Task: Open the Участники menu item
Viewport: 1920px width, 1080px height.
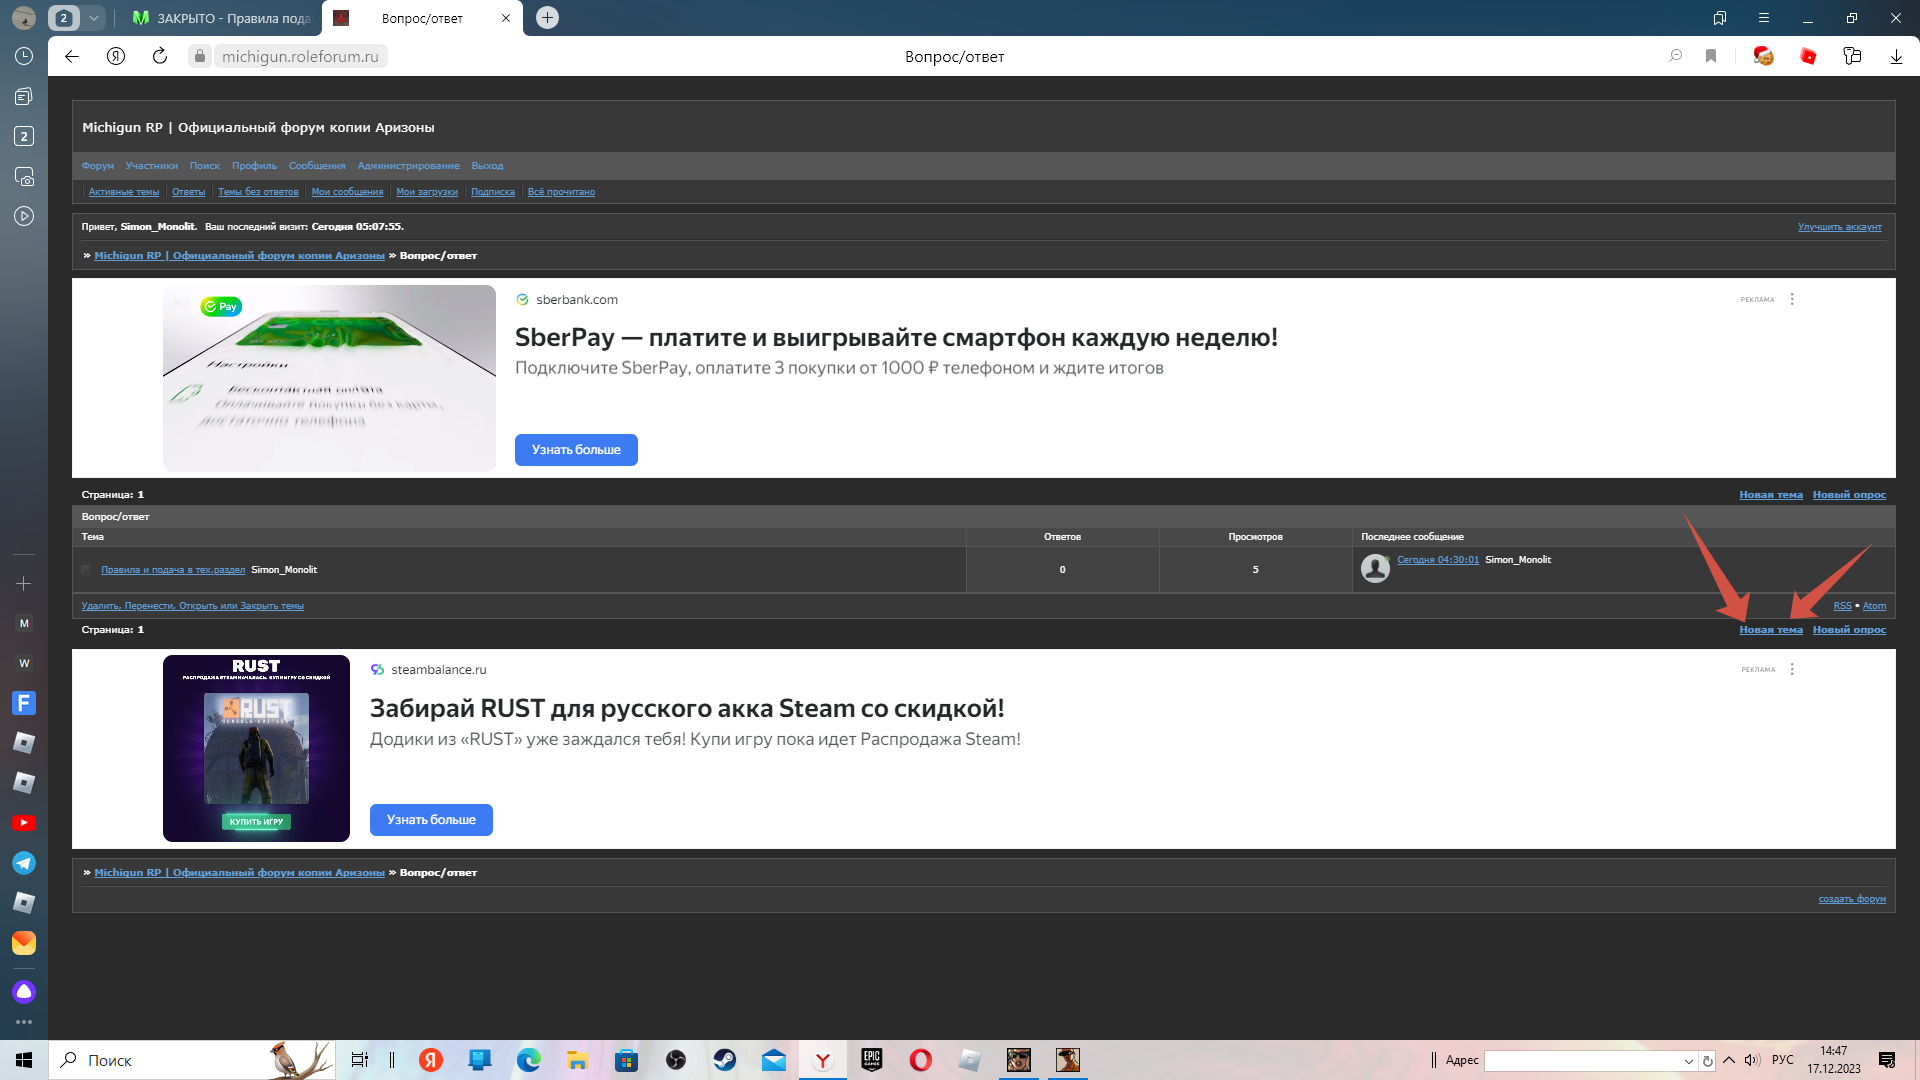Action: pos(152,166)
